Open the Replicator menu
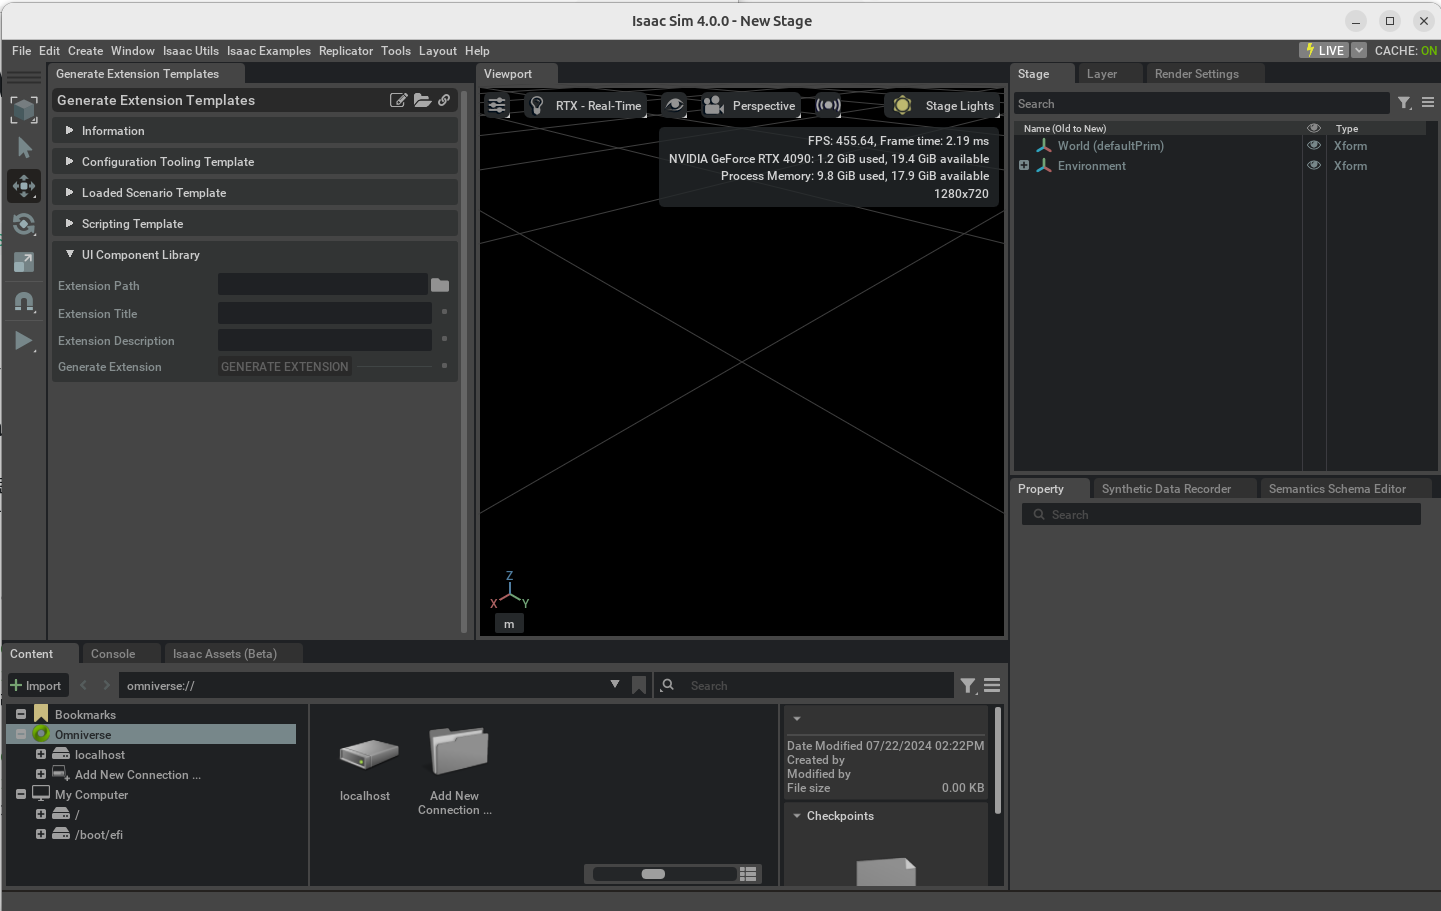 point(346,51)
